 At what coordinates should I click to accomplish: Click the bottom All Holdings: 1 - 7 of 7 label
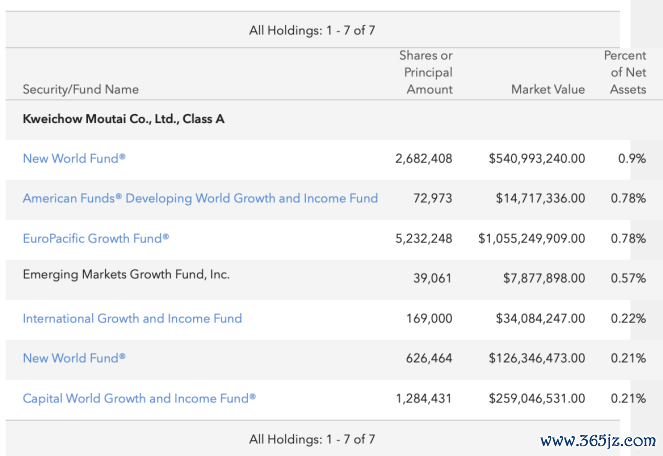pos(312,439)
